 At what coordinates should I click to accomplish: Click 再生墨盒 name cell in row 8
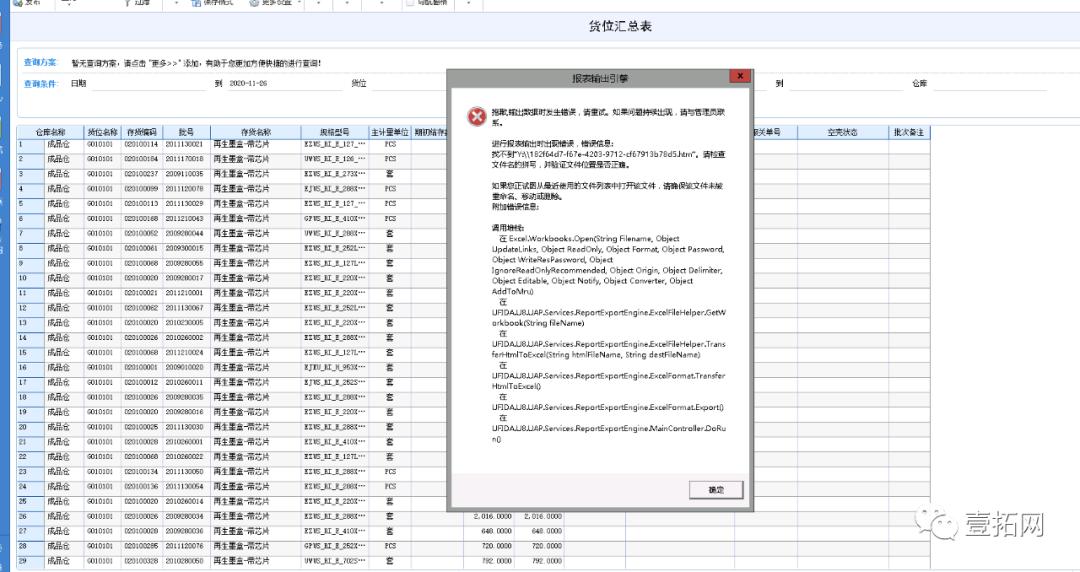click(256, 249)
